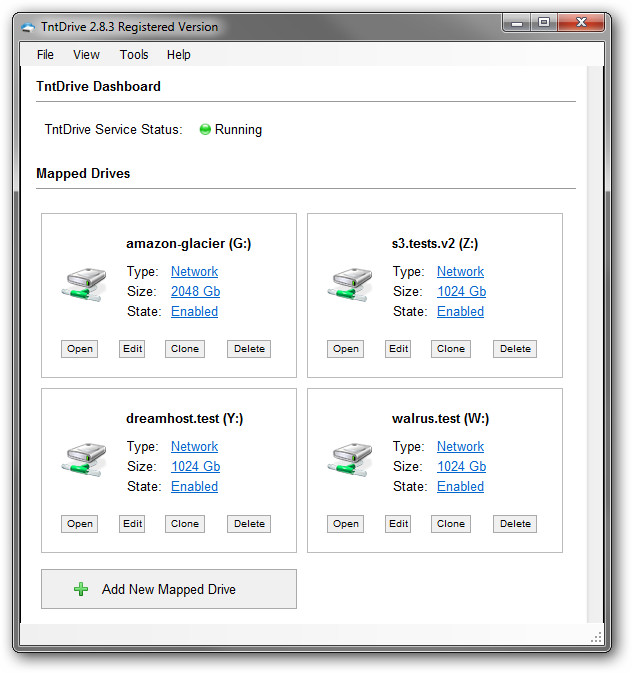Open the View menu

click(x=86, y=55)
